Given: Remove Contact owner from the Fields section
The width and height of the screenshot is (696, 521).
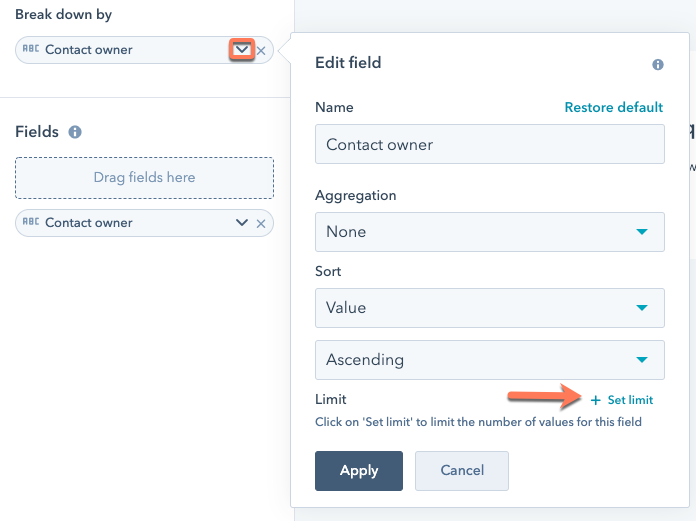Looking at the screenshot, I should (x=261, y=224).
